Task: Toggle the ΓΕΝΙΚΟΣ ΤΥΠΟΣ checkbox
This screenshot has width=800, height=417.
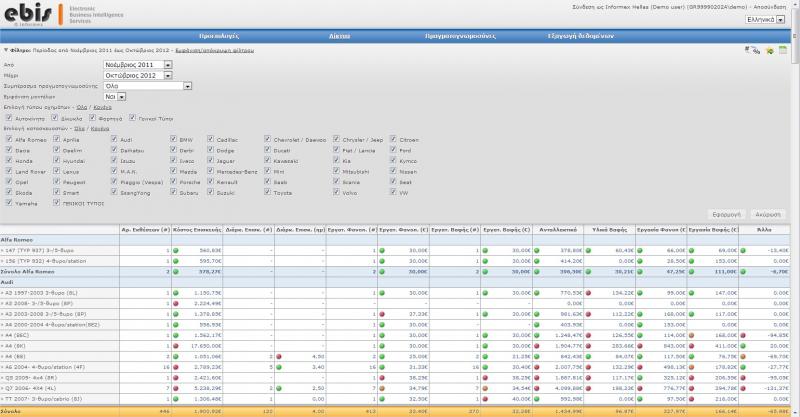Action: pyautogui.click(x=56, y=203)
